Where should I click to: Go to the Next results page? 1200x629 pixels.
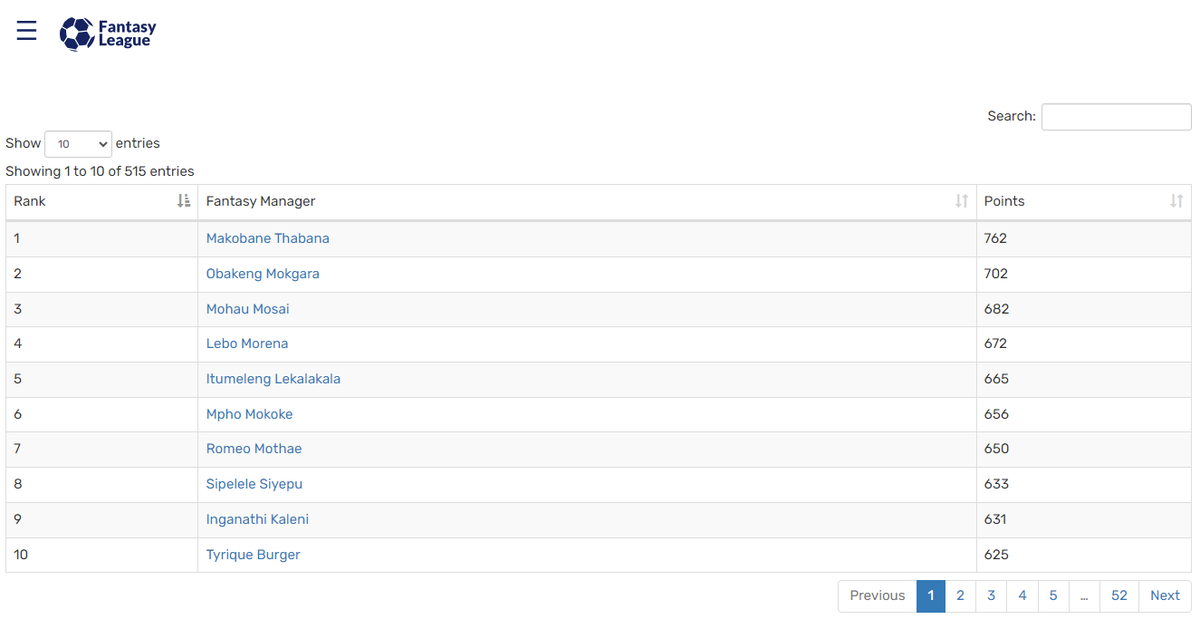point(1165,595)
